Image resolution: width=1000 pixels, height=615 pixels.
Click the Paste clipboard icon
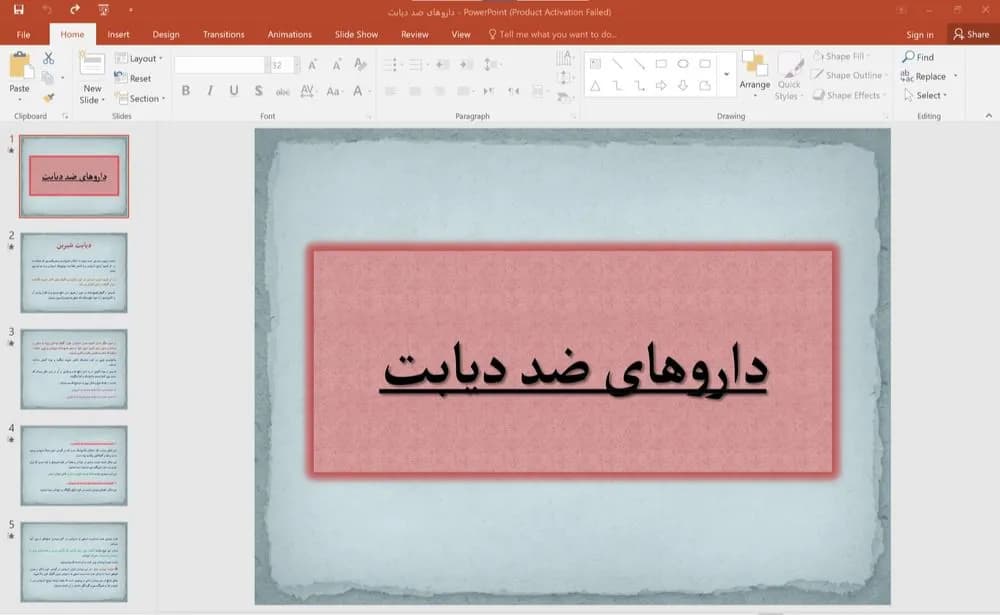20,66
